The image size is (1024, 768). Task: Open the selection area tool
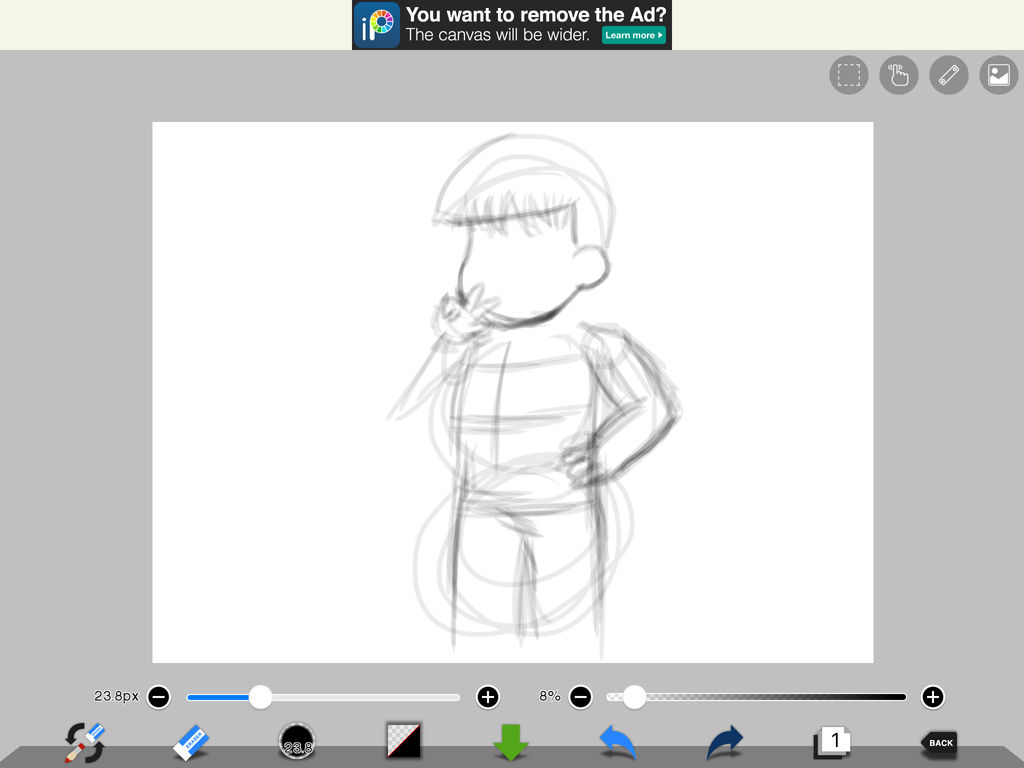tap(848, 75)
